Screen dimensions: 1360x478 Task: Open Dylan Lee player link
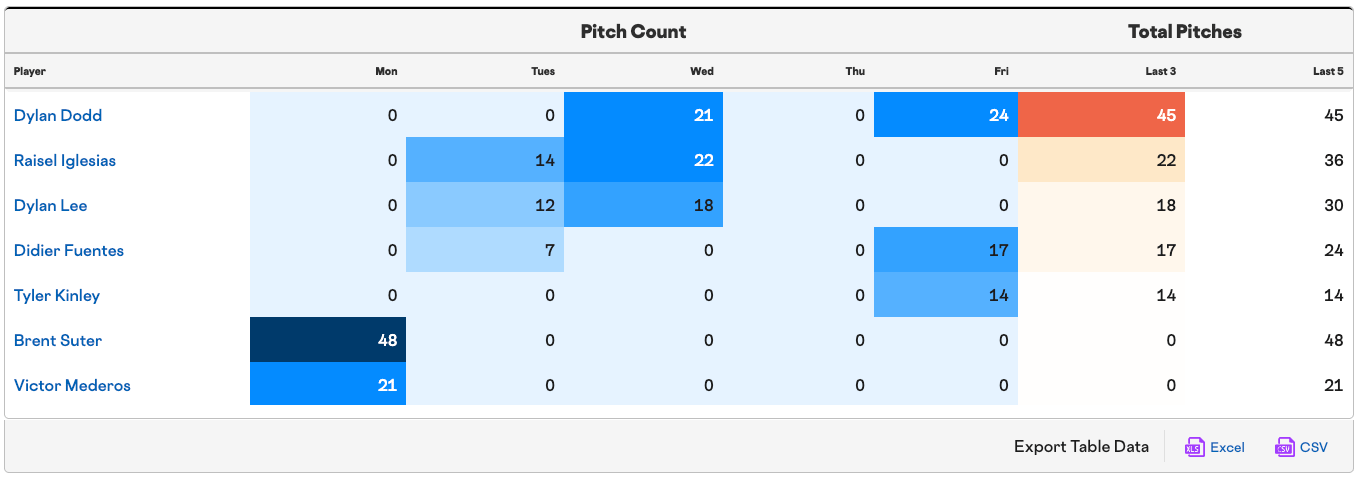(51, 205)
